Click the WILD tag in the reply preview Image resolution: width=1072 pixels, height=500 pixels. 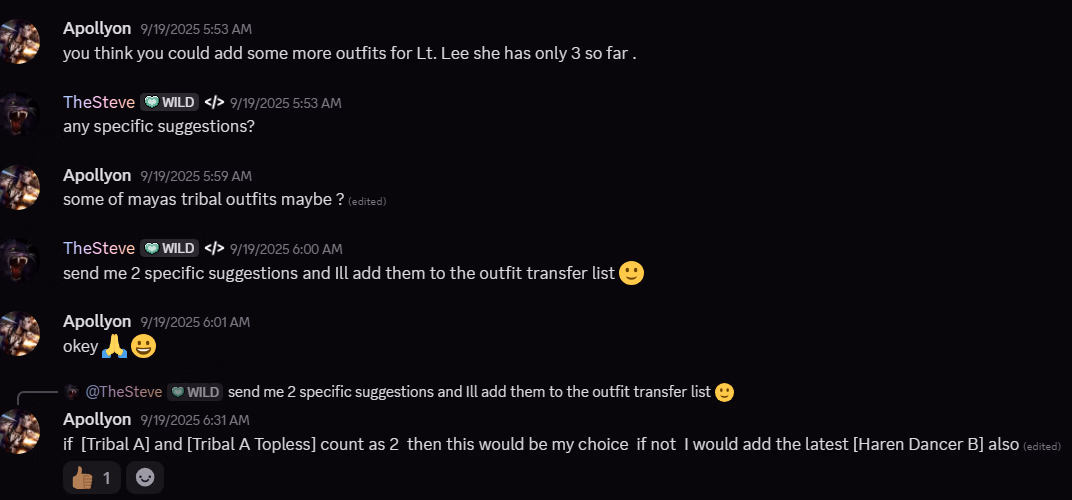pyautogui.click(x=195, y=392)
